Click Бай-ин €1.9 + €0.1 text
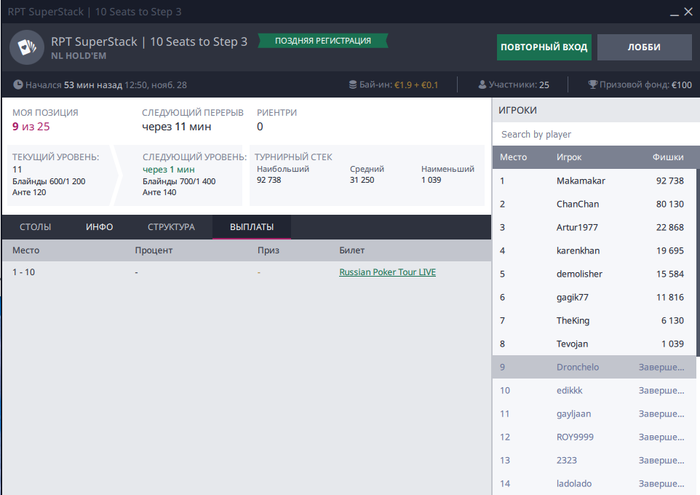 point(399,84)
